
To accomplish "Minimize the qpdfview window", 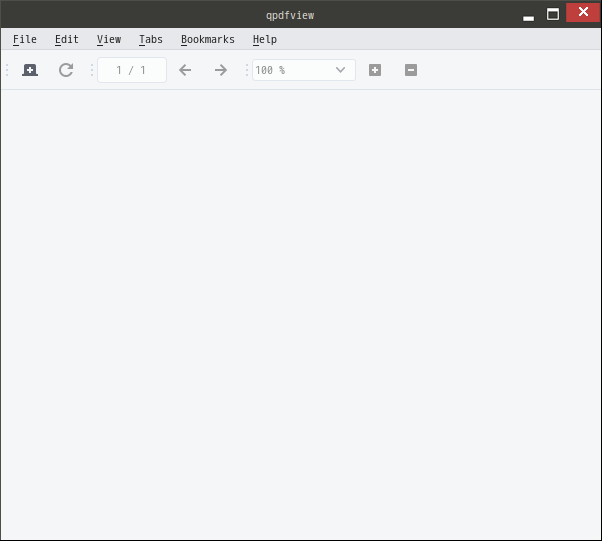I will 529,18.
